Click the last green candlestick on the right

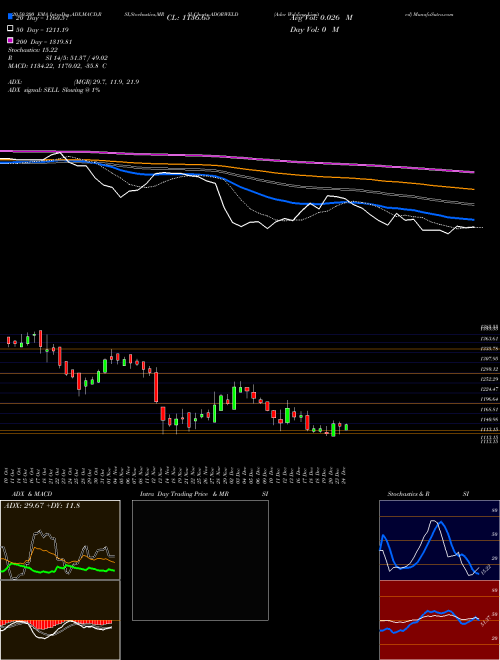coord(346,427)
